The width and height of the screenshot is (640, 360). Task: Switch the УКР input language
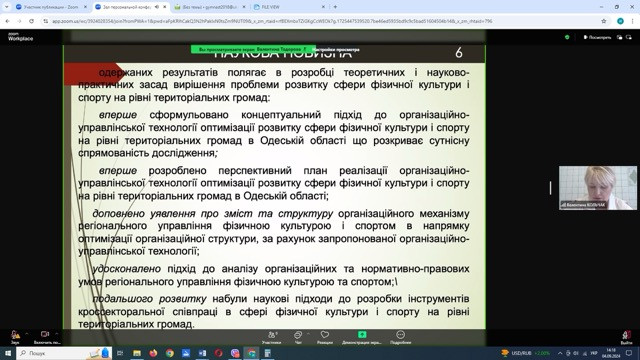click(594, 353)
